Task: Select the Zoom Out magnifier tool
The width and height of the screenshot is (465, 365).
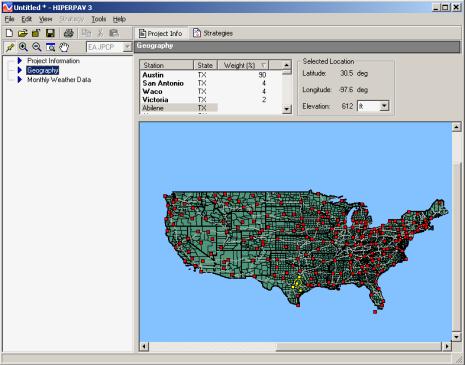Action: pyautogui.click(x=37, y=47)
